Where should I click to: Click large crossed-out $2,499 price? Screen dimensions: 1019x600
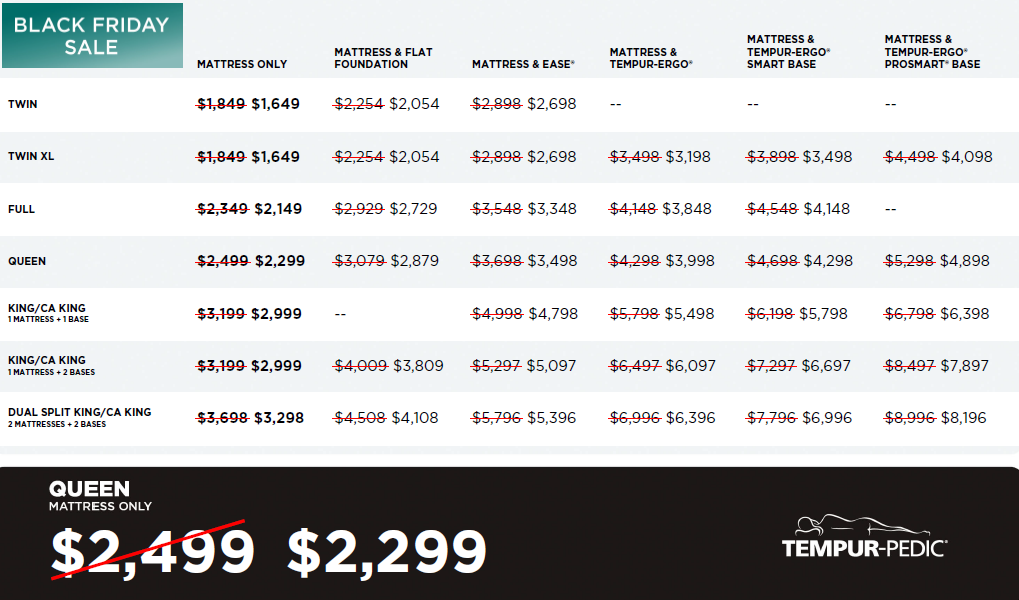tap(153, 551)
